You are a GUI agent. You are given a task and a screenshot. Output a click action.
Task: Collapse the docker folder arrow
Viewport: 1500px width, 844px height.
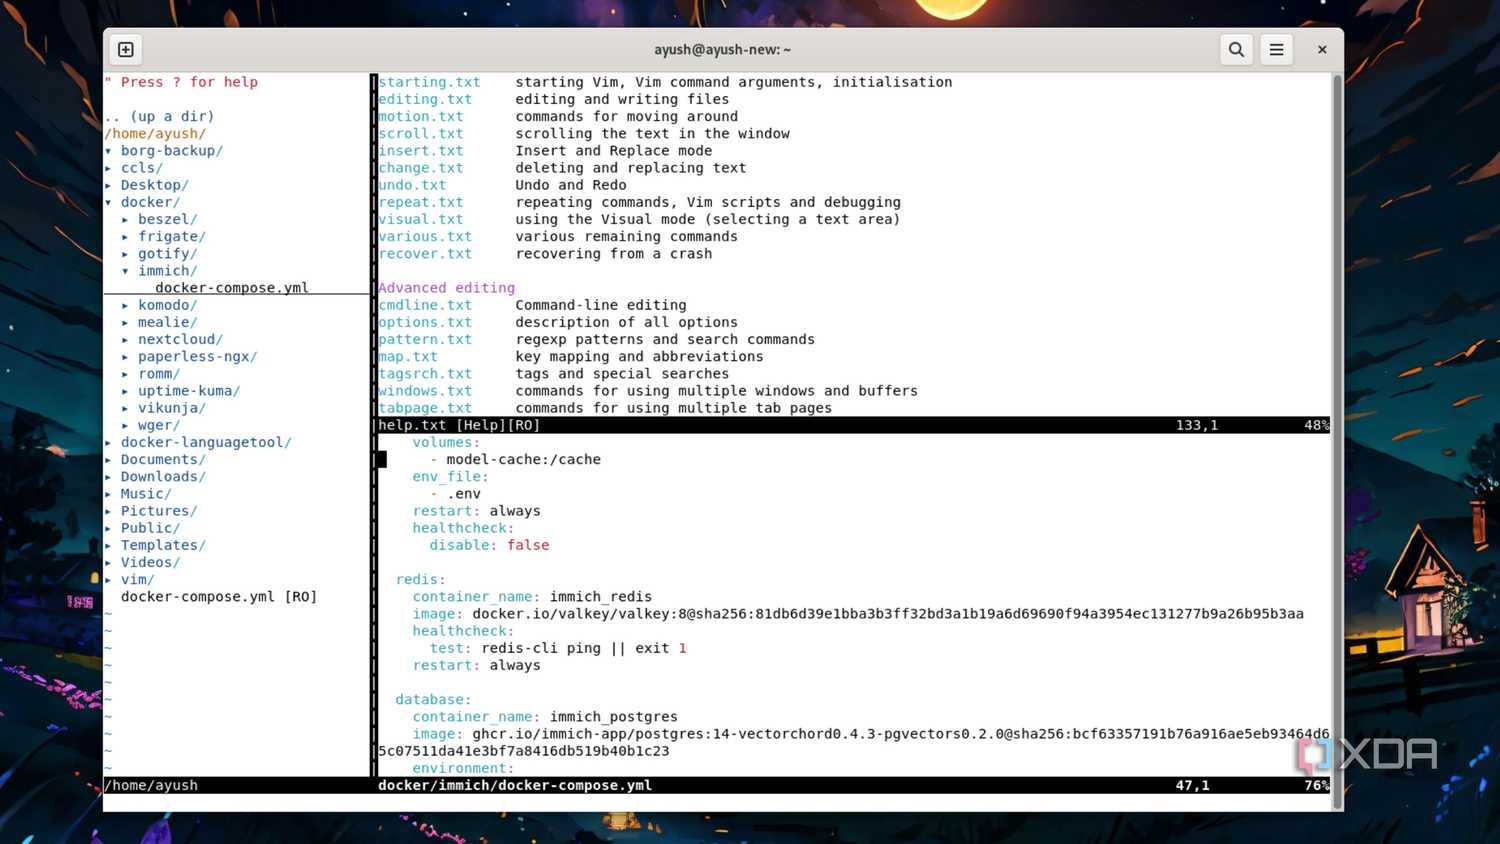tap(108, 202)
